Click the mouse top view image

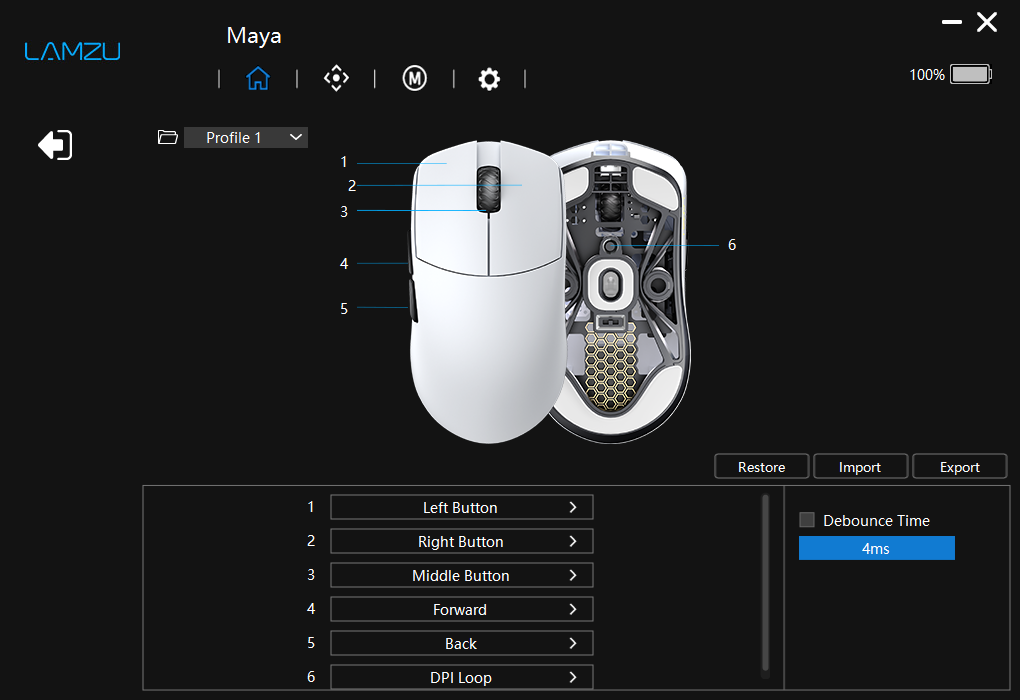(487, 293)
